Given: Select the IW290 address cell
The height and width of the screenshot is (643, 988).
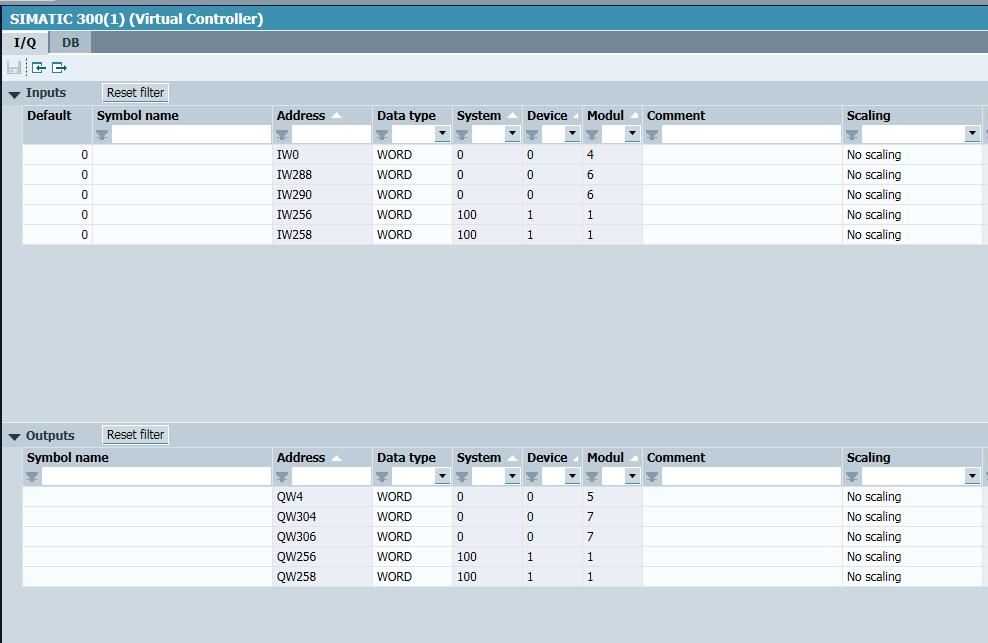Looking at the screenshot, I should click(322, 195).
